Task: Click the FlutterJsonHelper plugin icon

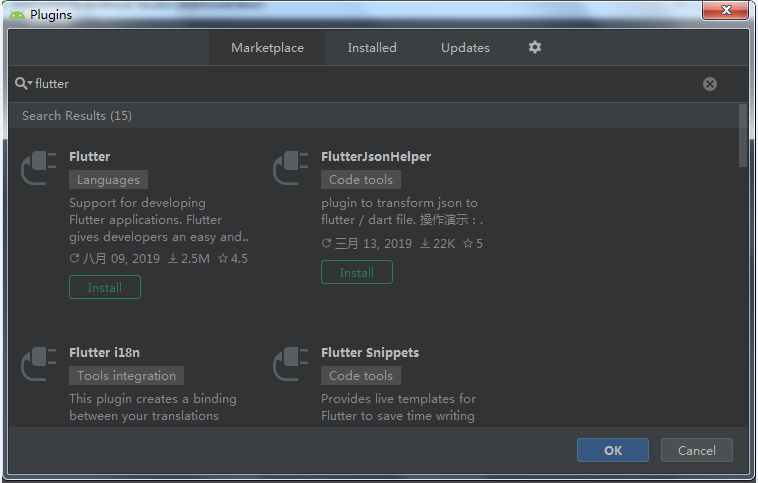Action: [291, 167]
